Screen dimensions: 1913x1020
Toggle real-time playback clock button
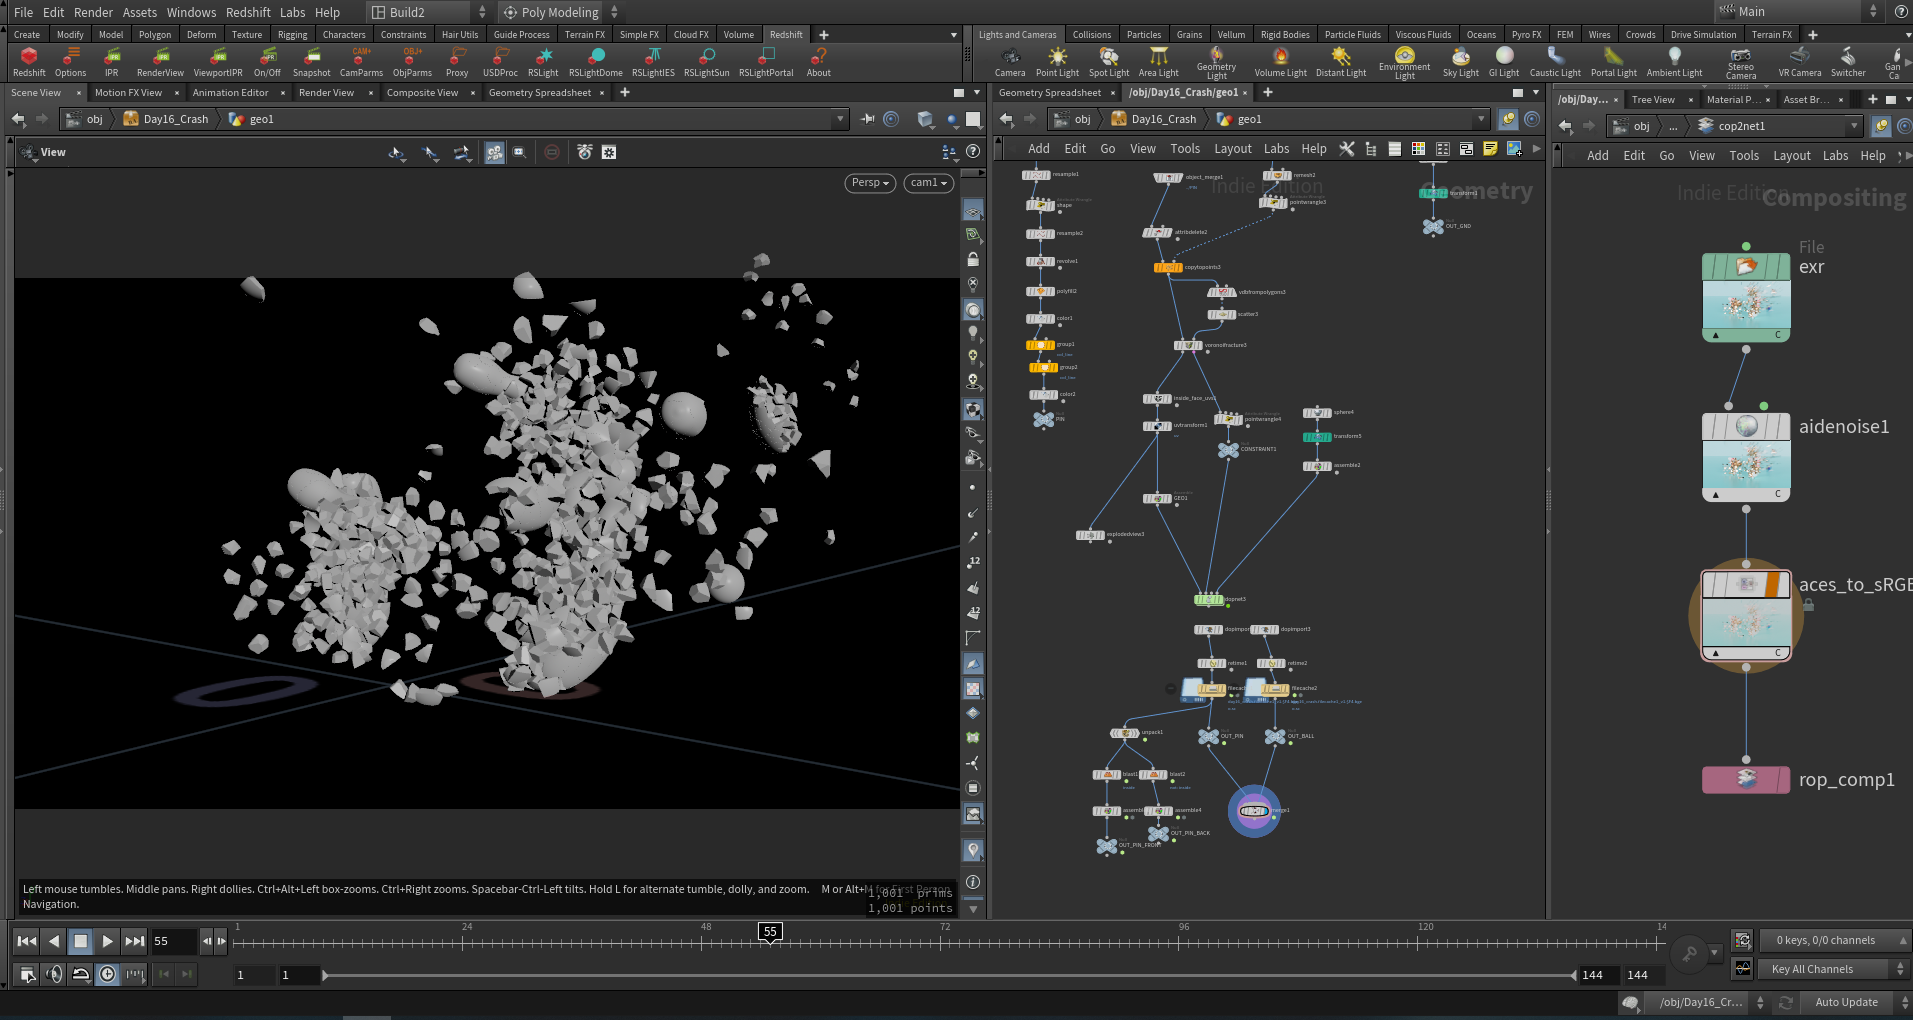point(107,974)
